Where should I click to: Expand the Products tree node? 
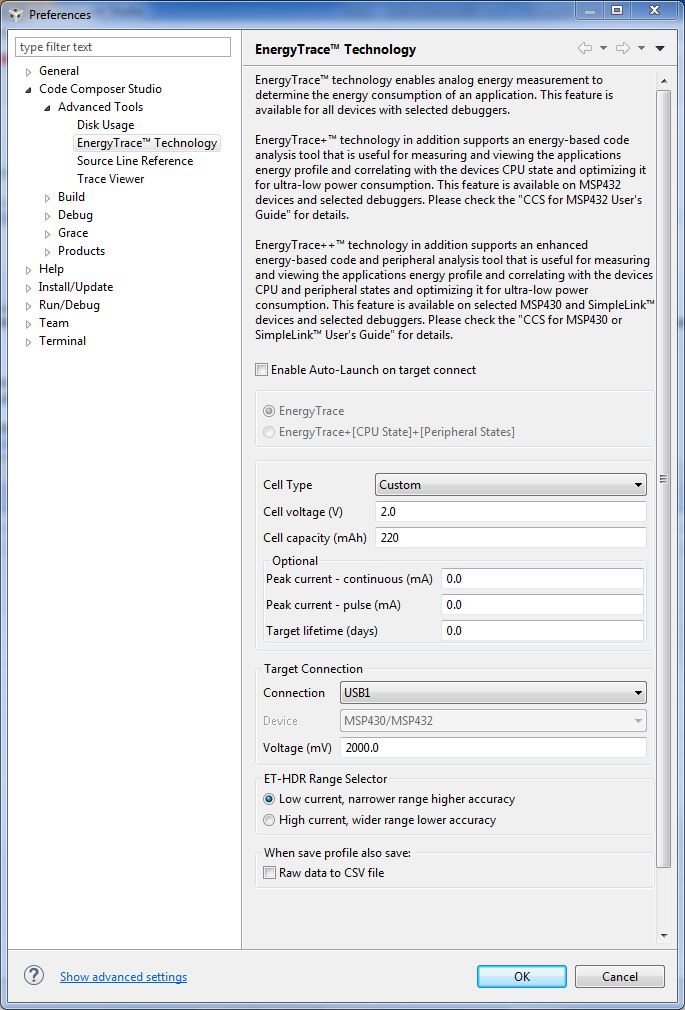47,252
